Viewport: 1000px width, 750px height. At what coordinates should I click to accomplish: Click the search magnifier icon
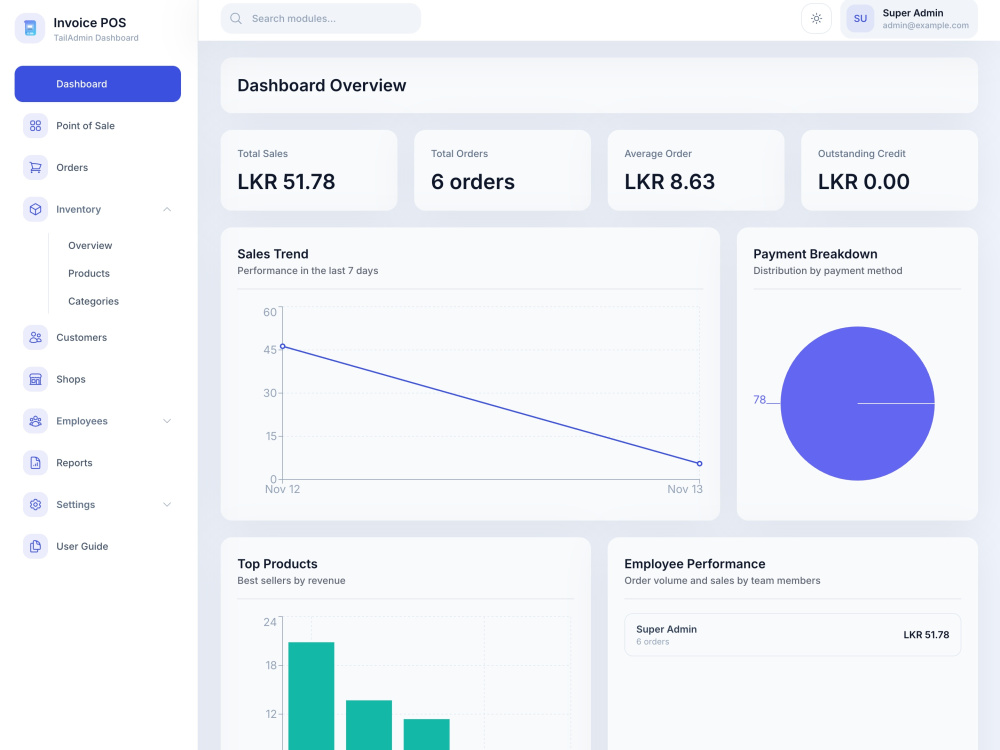coord(236,18)
